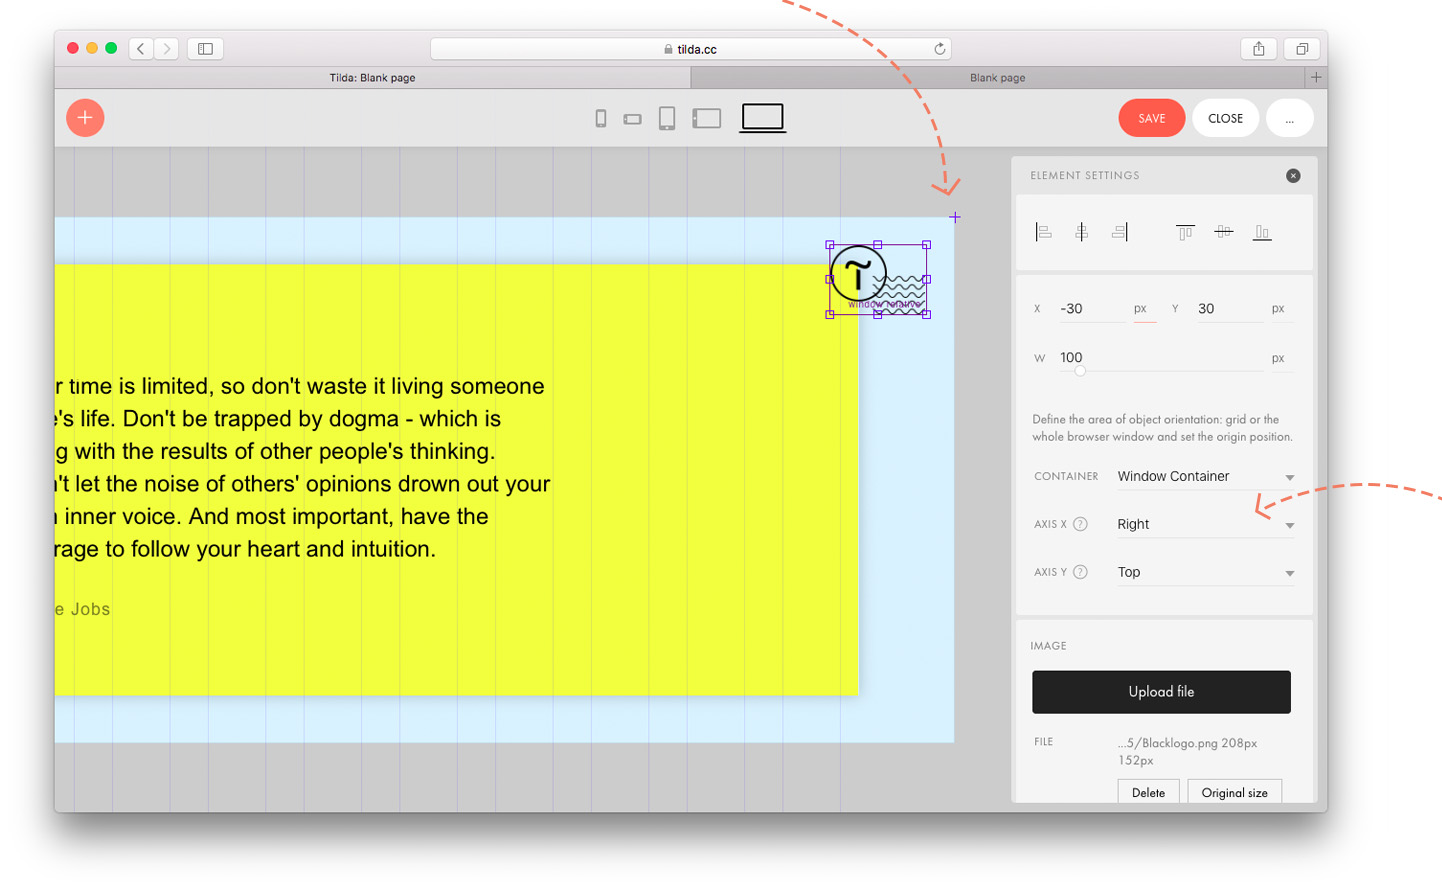1442x890 pixels.
Task: Expand the Axis Y dropdown set to Top
Action: pyautogui.click(x=1206, y=573)
